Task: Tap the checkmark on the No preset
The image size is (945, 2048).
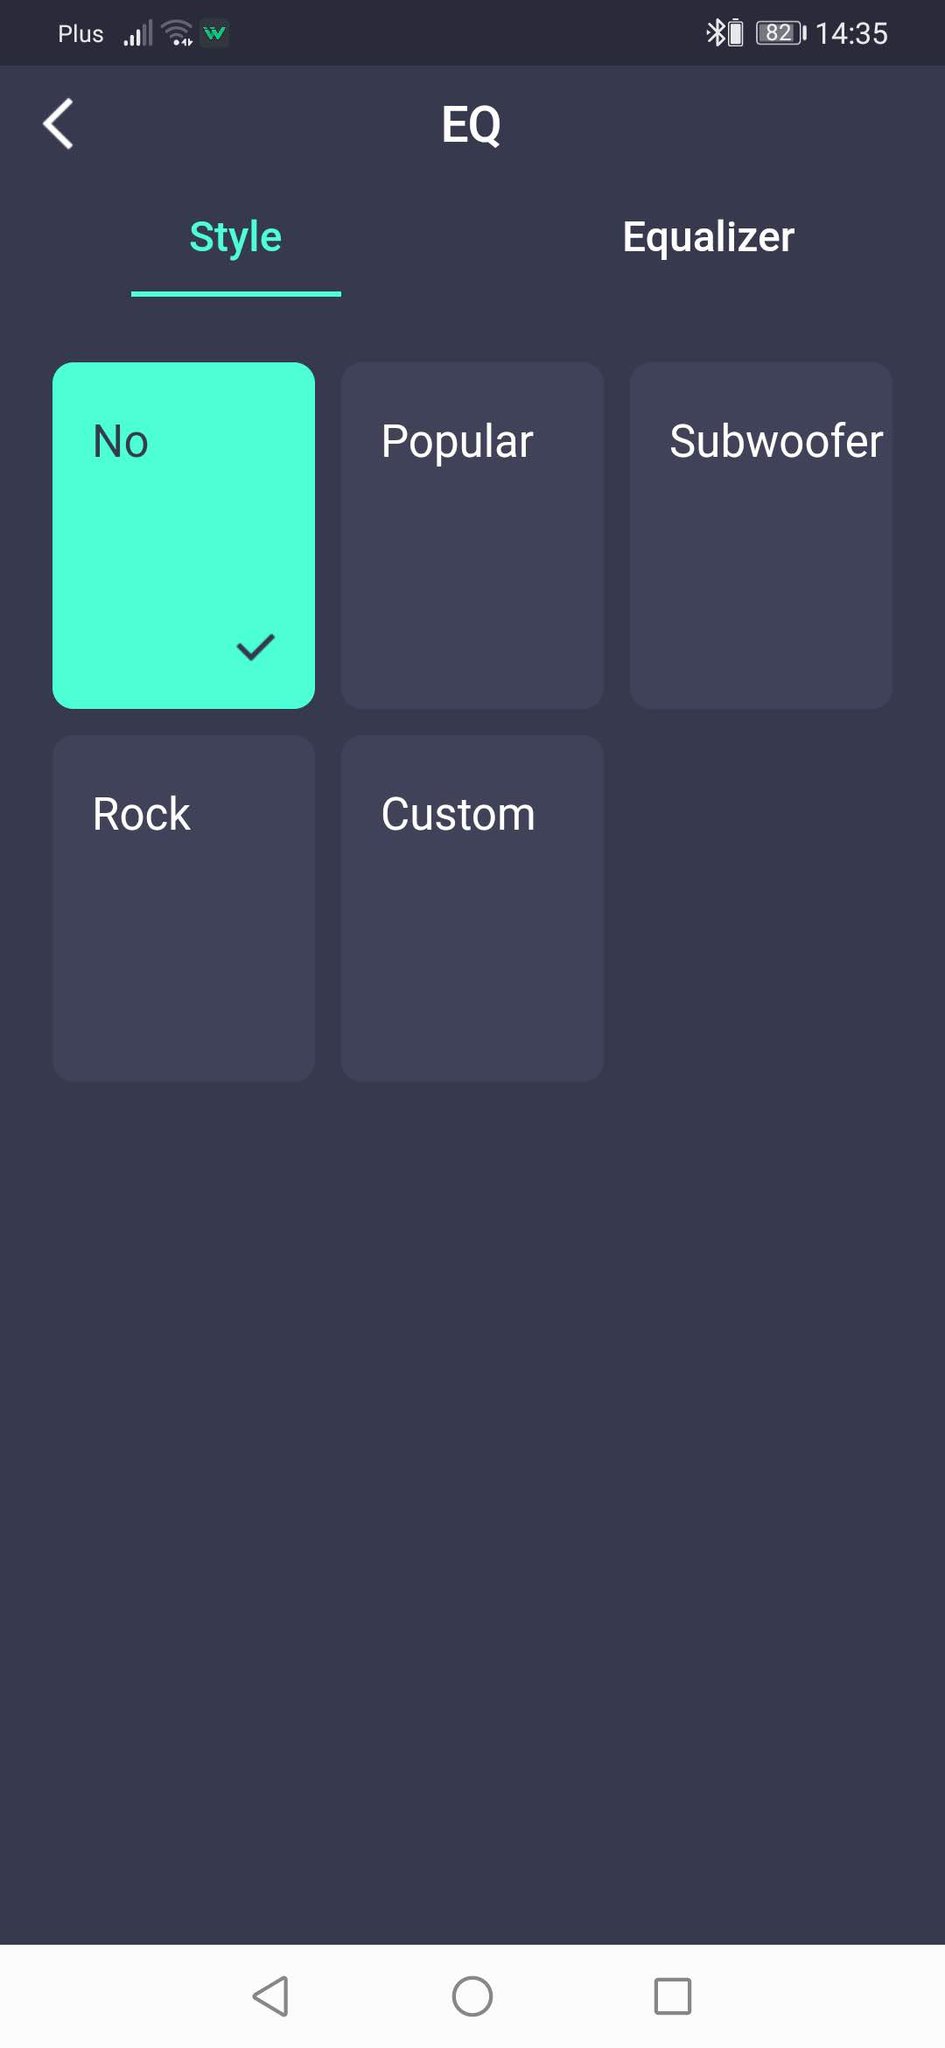Action: pos(255,648)
